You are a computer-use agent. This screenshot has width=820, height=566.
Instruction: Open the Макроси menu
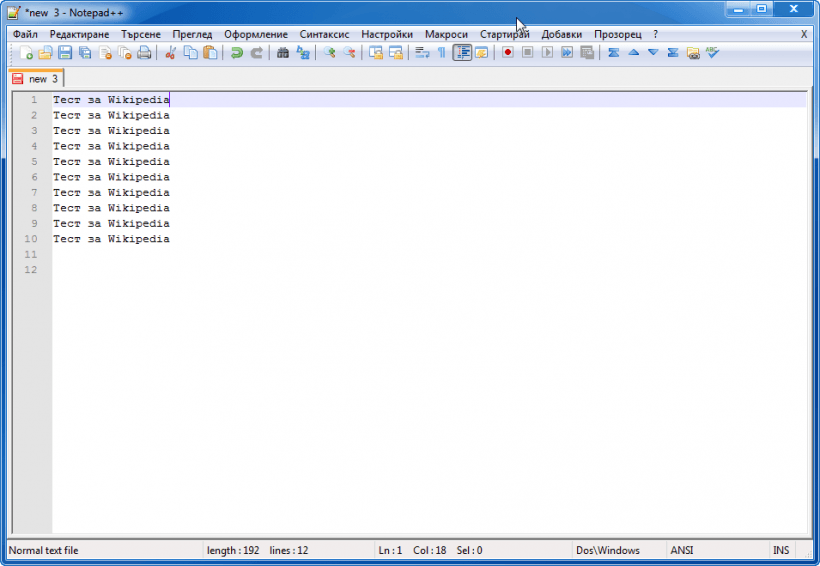tap(446, 34)
